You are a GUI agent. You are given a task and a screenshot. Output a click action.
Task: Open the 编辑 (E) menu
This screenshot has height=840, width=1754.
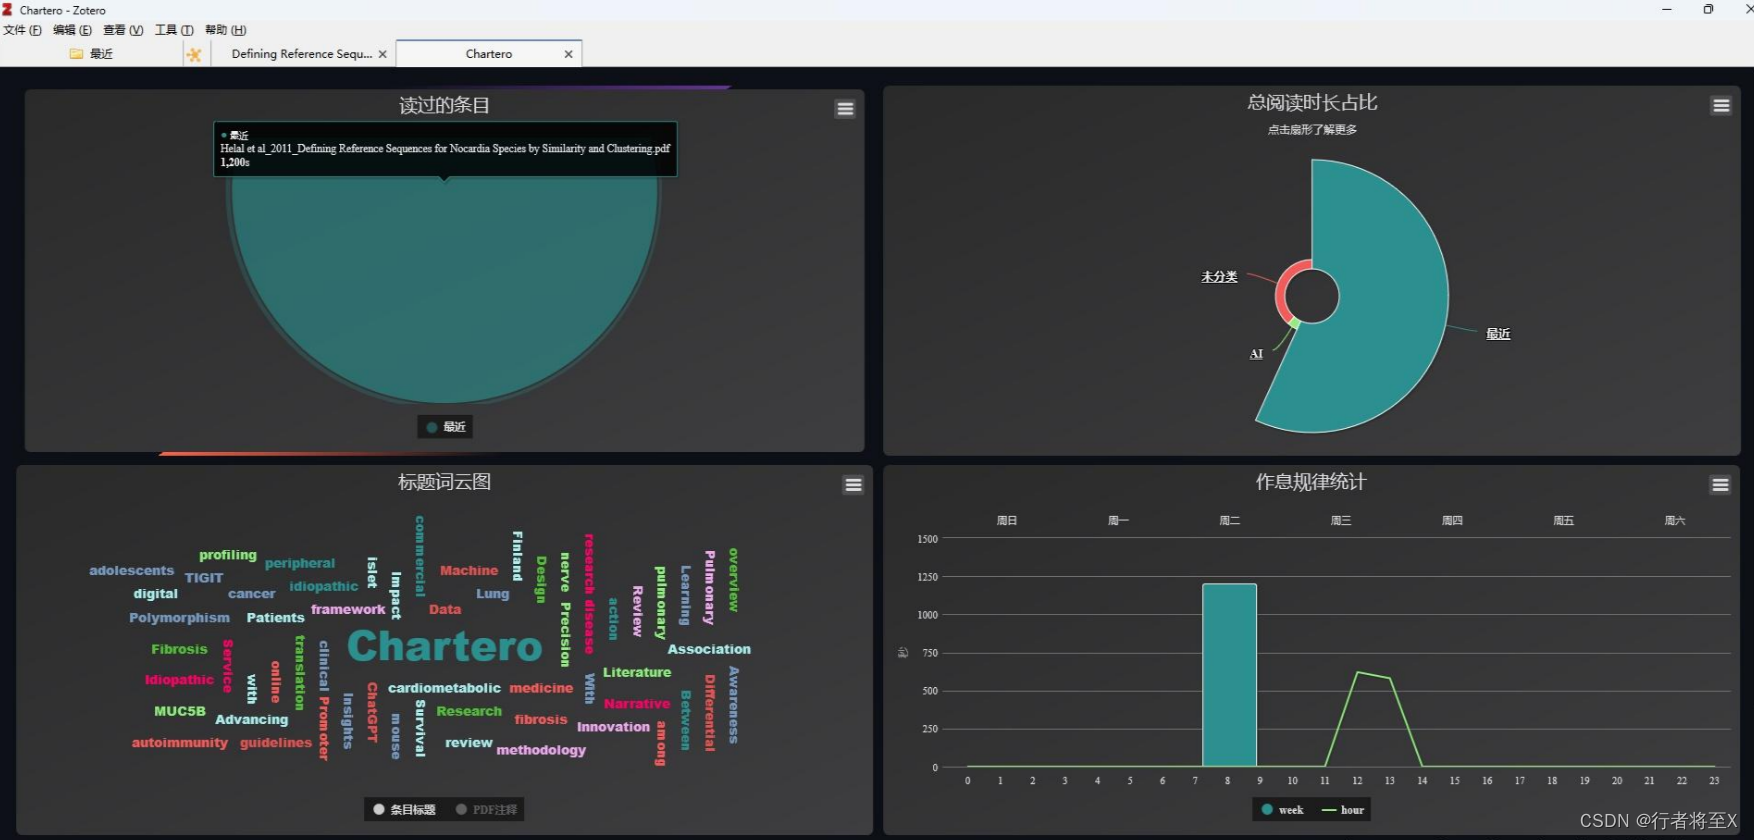[72, 30]
